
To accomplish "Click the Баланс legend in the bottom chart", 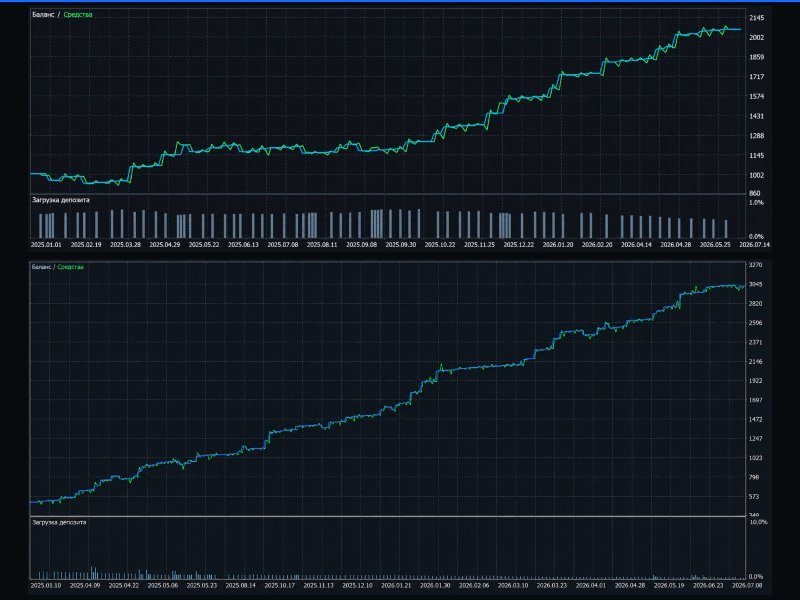I will pyautogui.click(x=41, y=267).
